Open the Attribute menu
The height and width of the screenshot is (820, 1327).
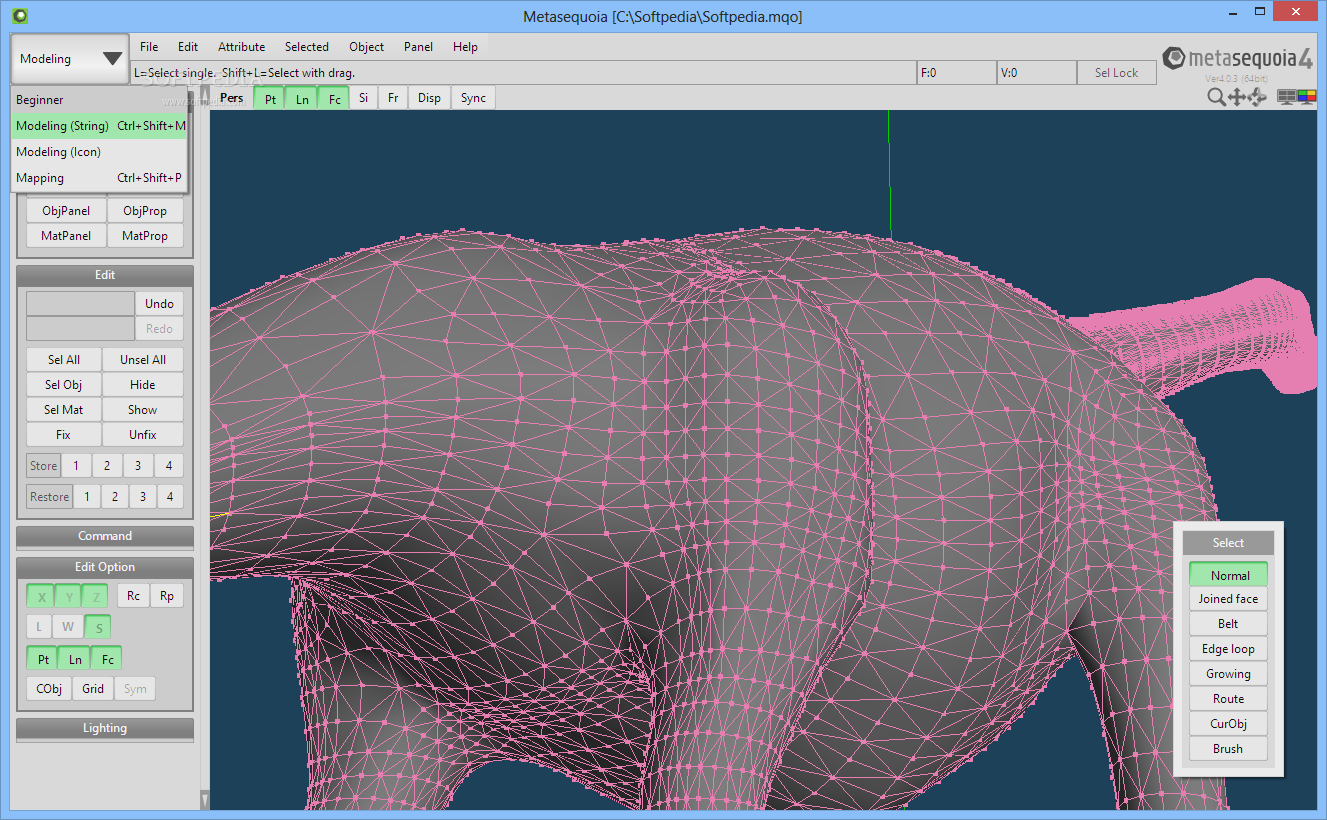[x=242, y=47]
